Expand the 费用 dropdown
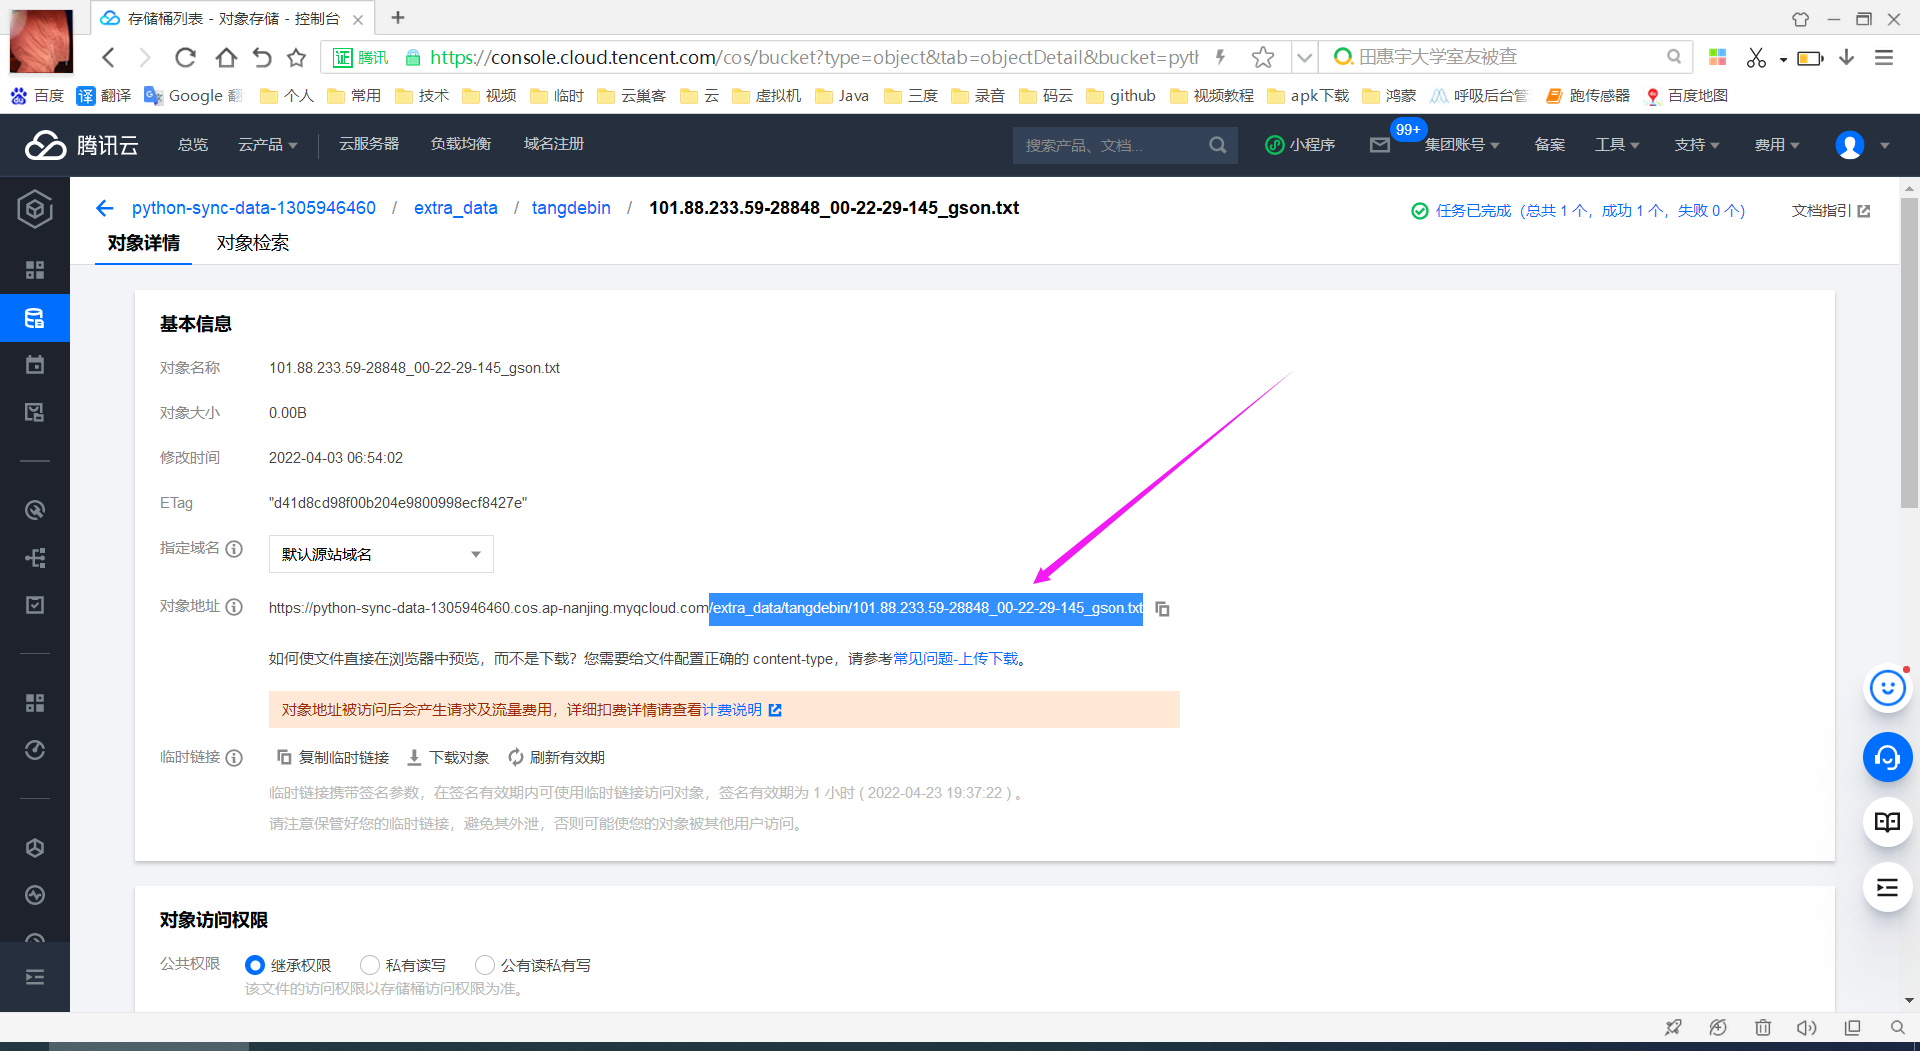 click(x=1777, y=145)
